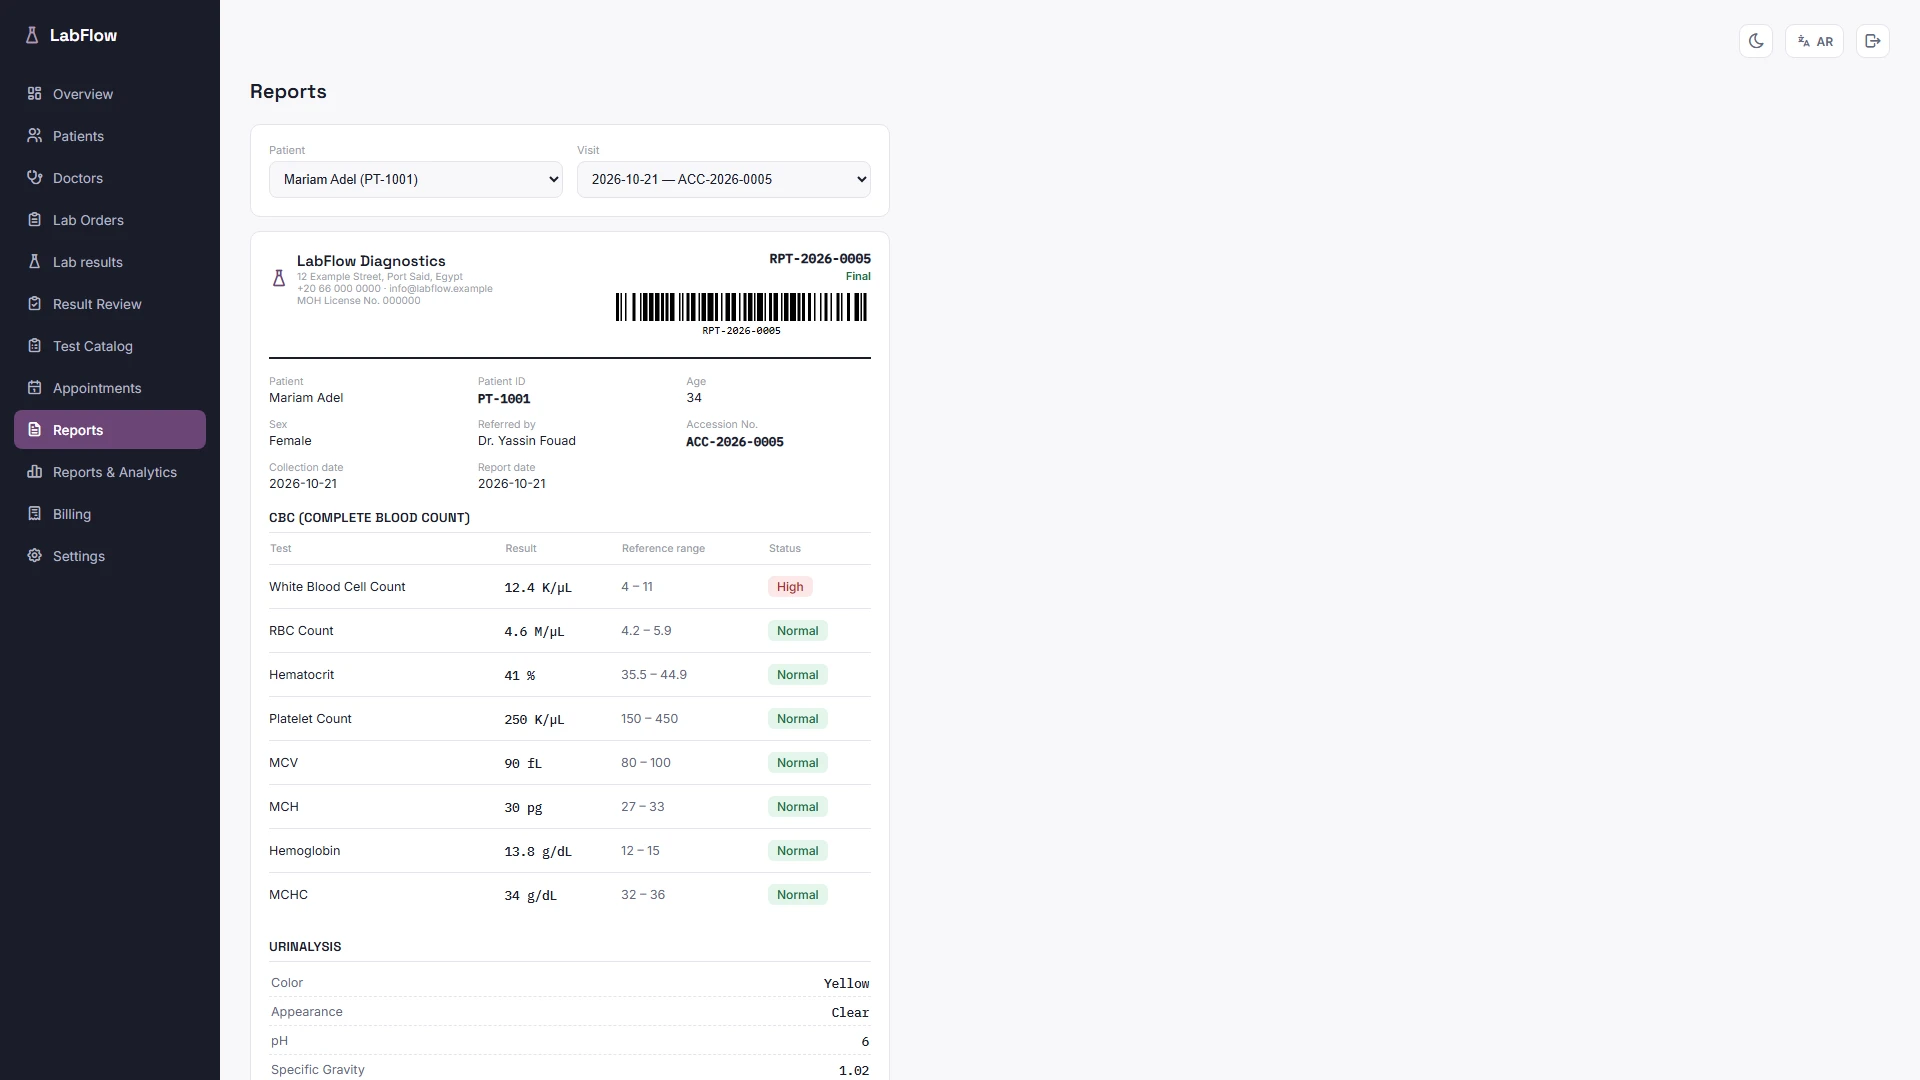
Task: Click the logout icon at top right
Action: tap(1873, 41)
